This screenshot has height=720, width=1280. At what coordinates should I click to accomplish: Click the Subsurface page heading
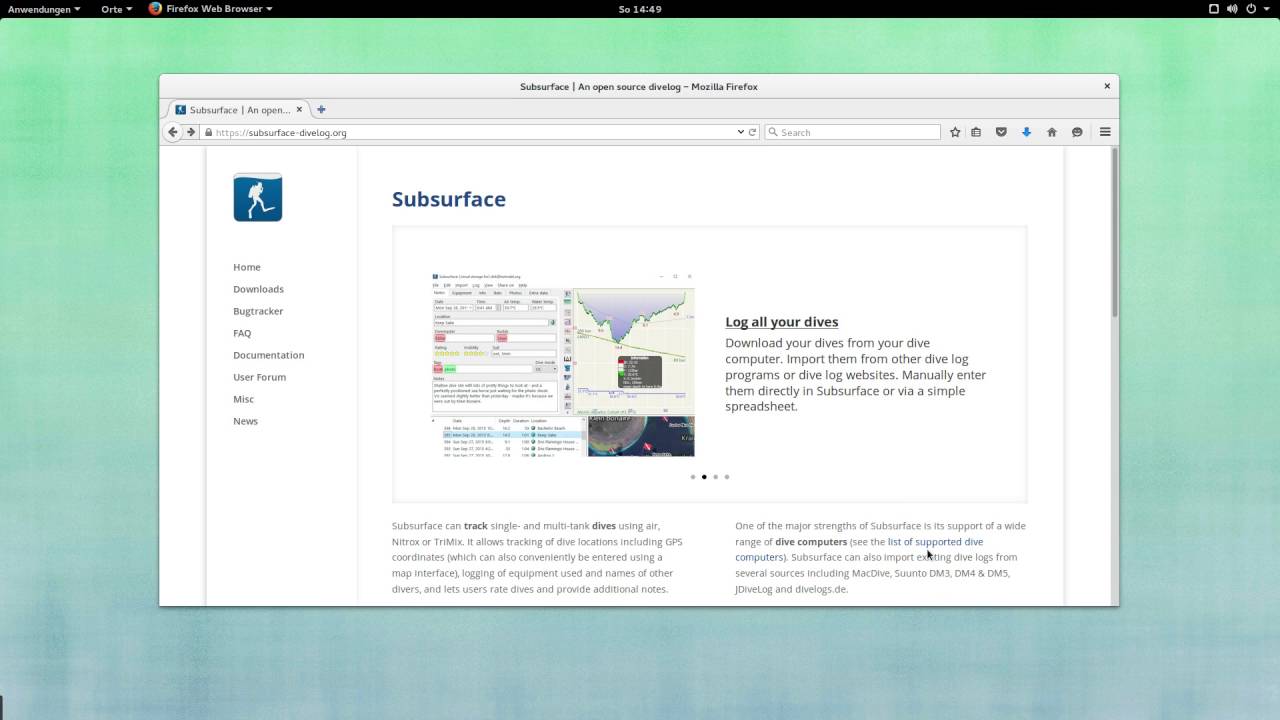click(449, 199)
